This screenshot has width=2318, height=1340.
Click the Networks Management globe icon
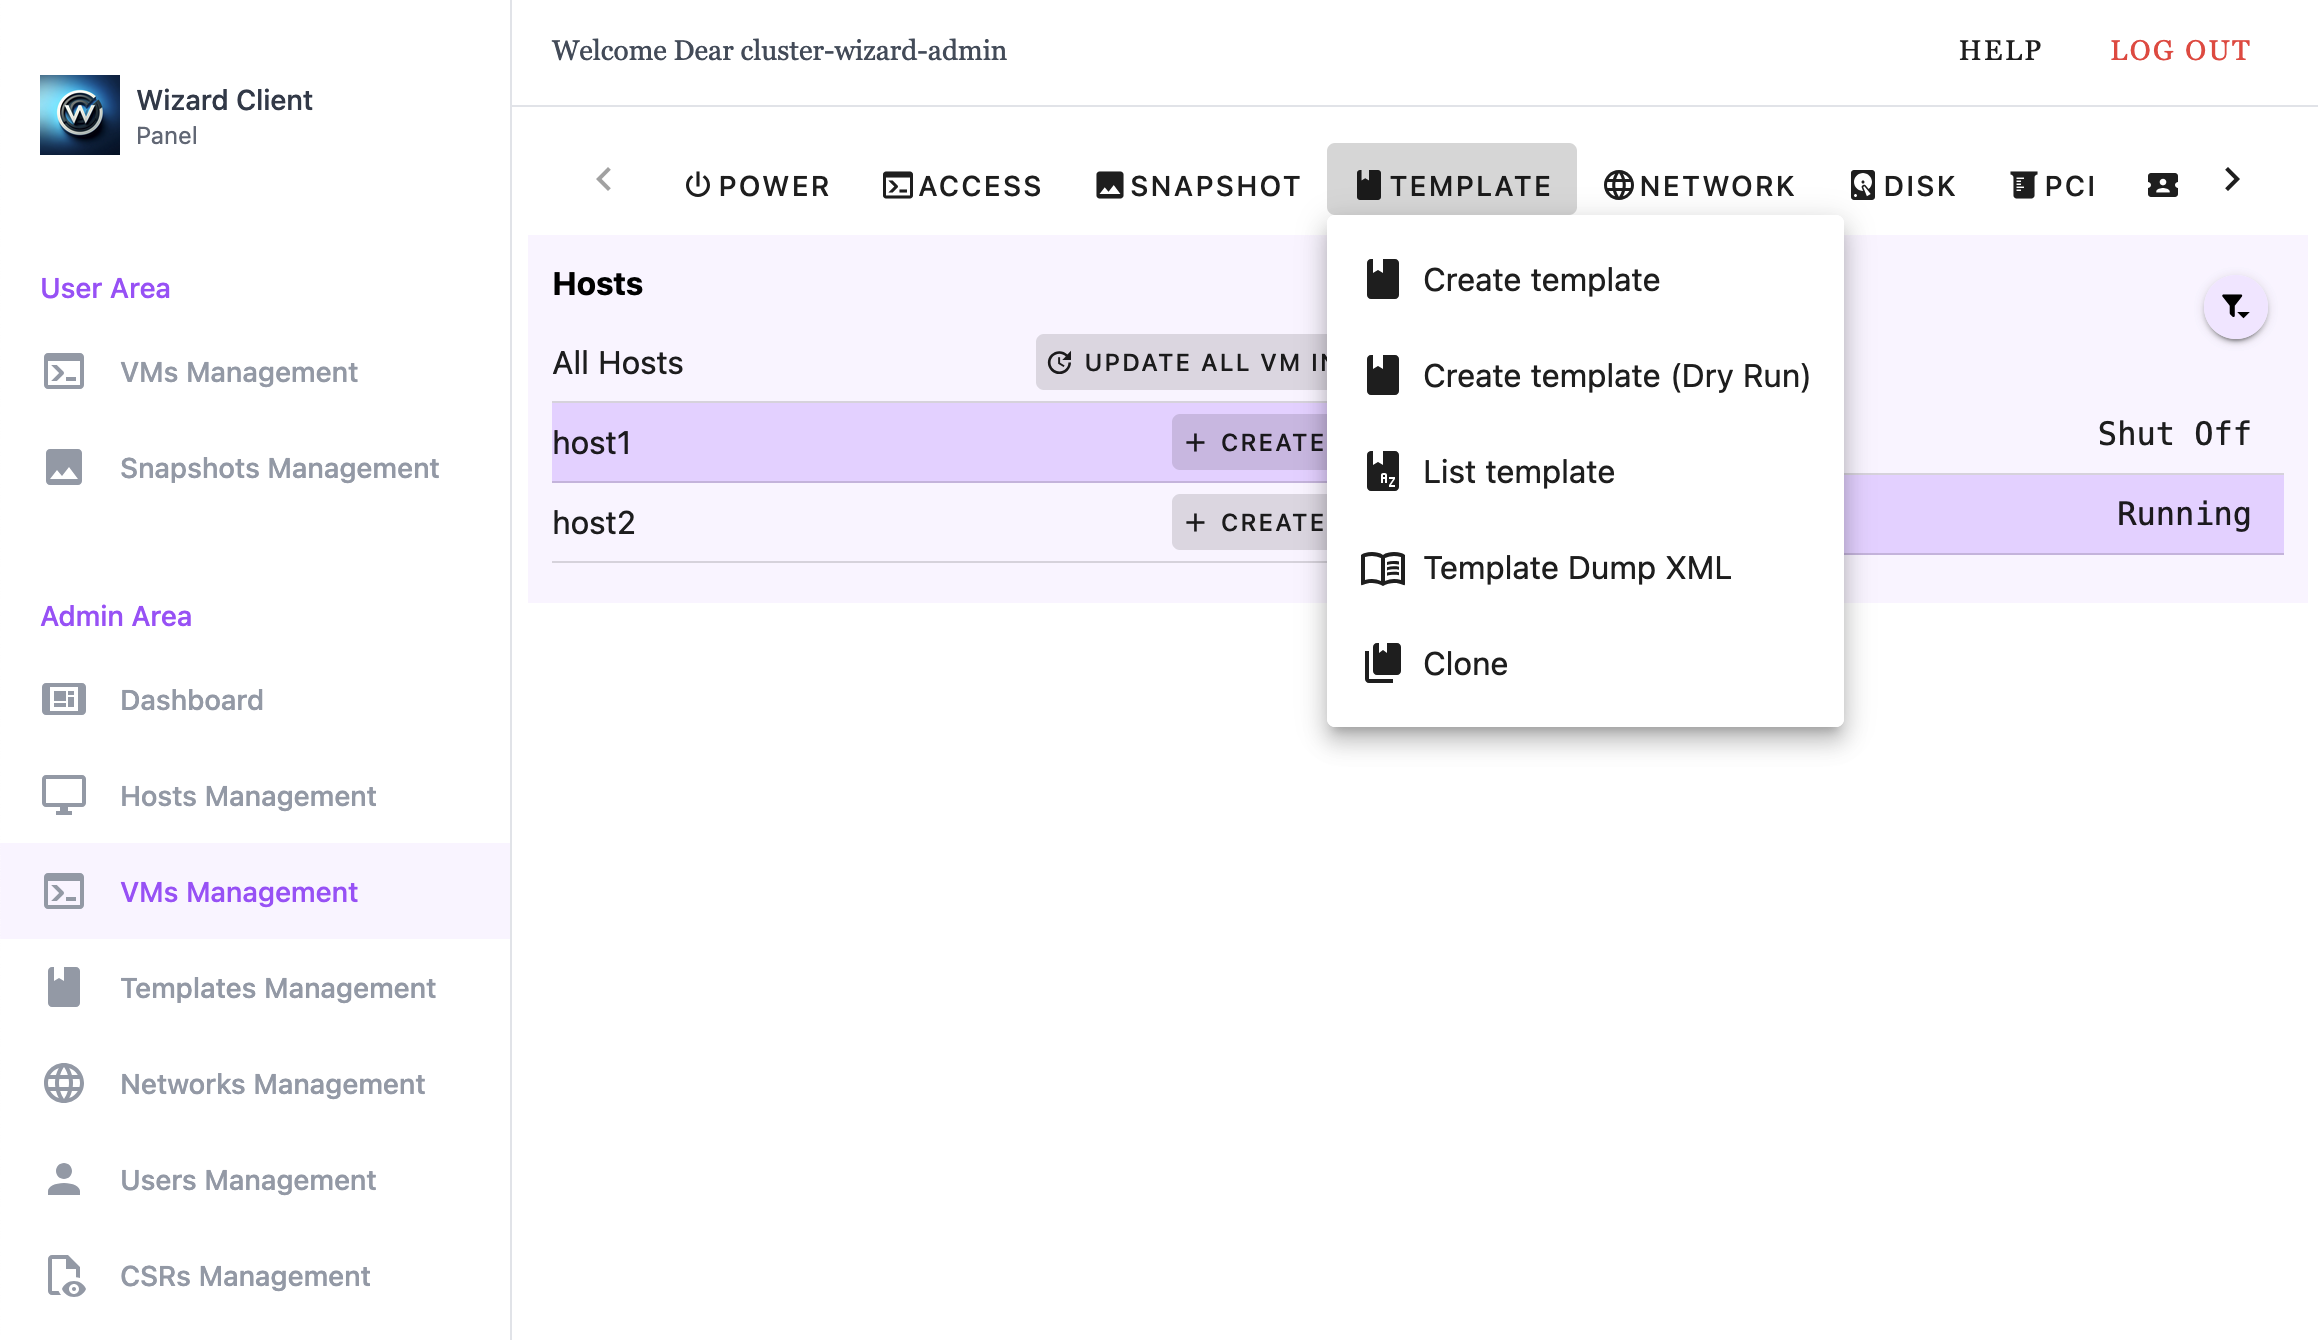(64, 1083)
